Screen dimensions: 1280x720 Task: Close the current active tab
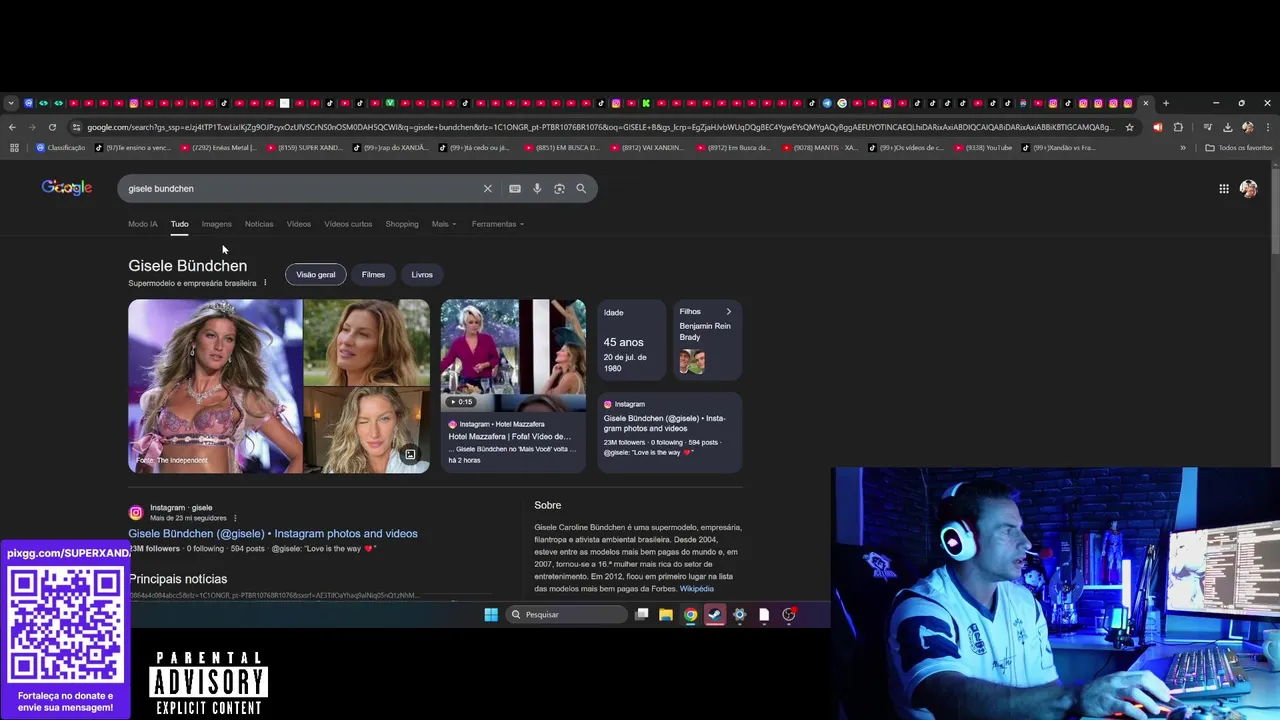pos(1146,103)
